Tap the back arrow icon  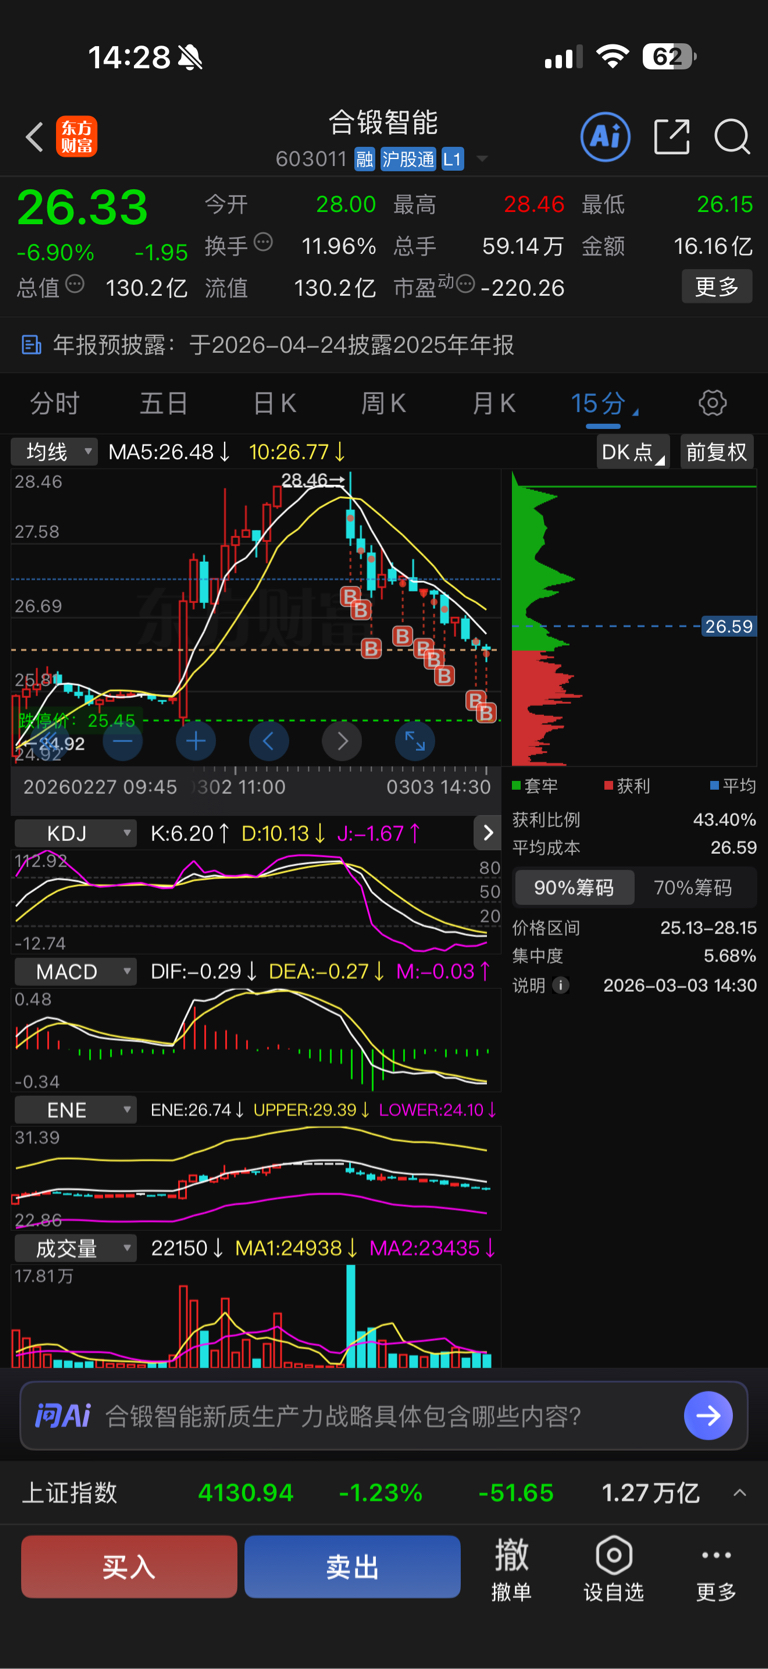34,137
